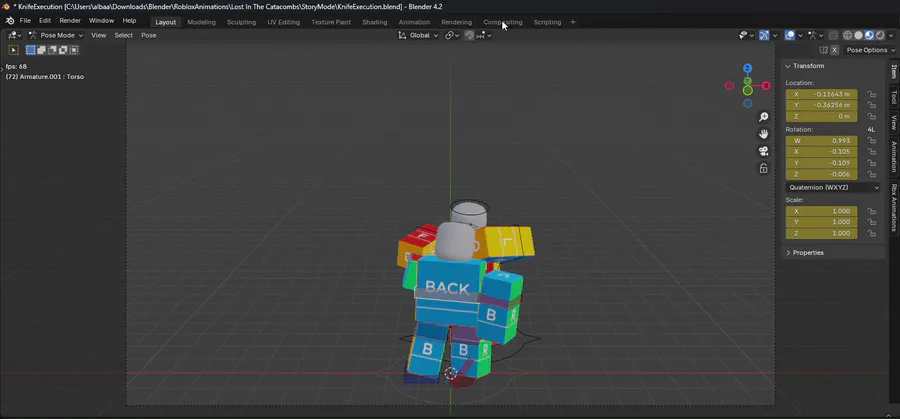
Task: Click the zoom magnifier viewport icon
Action: (763, 117)
